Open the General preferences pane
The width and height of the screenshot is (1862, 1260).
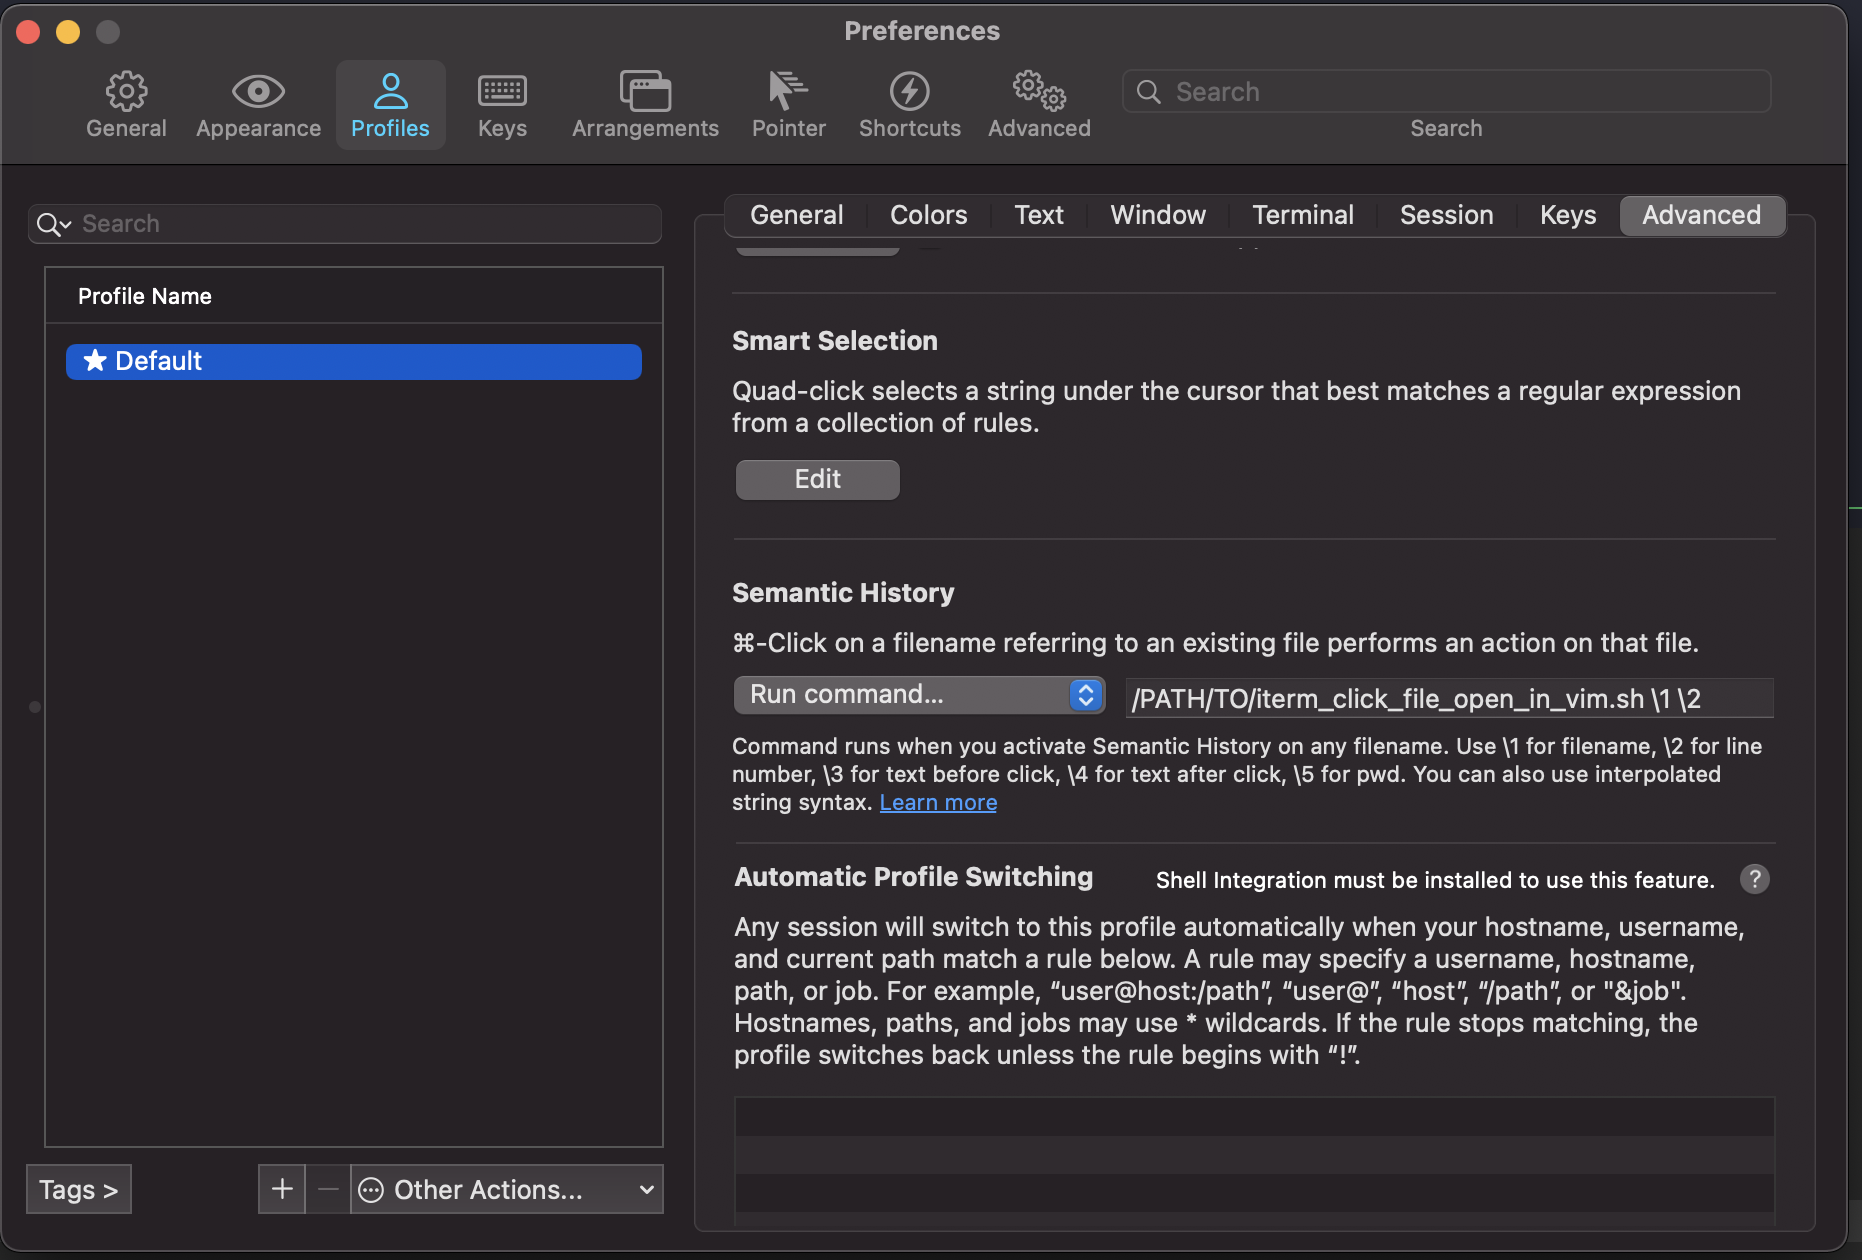(x=126, y=105)
